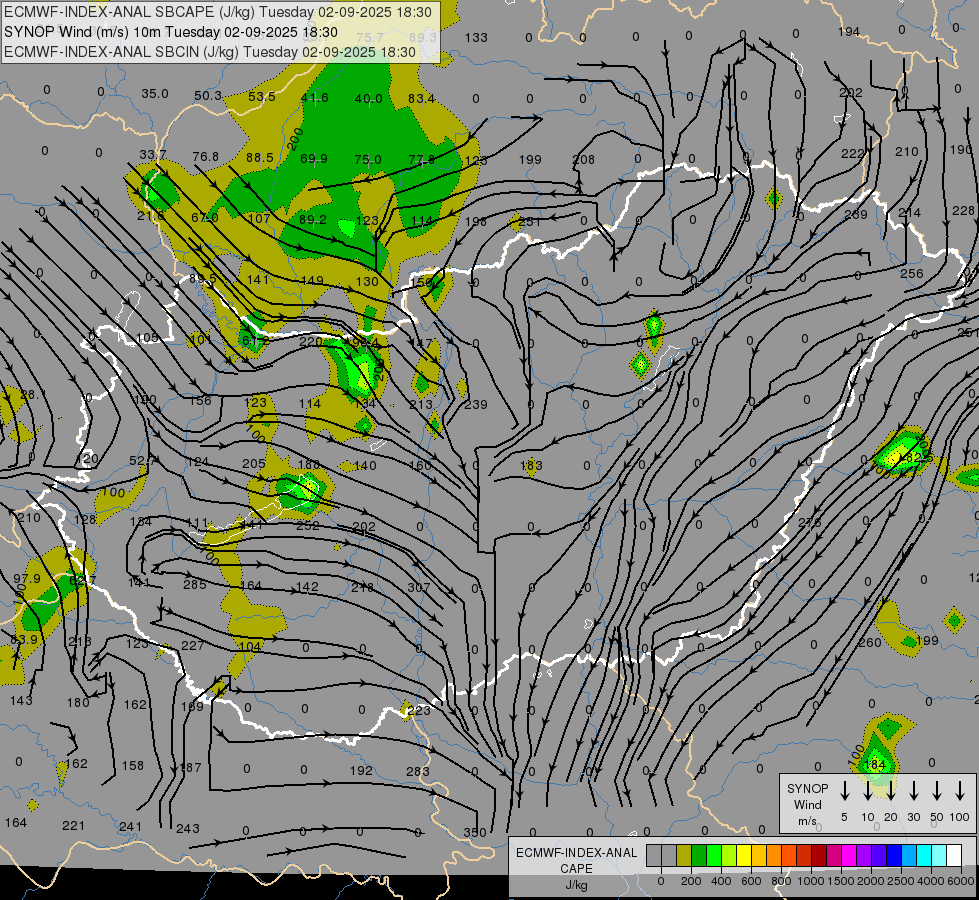Click the map value 256

click(x=912, y=274)
